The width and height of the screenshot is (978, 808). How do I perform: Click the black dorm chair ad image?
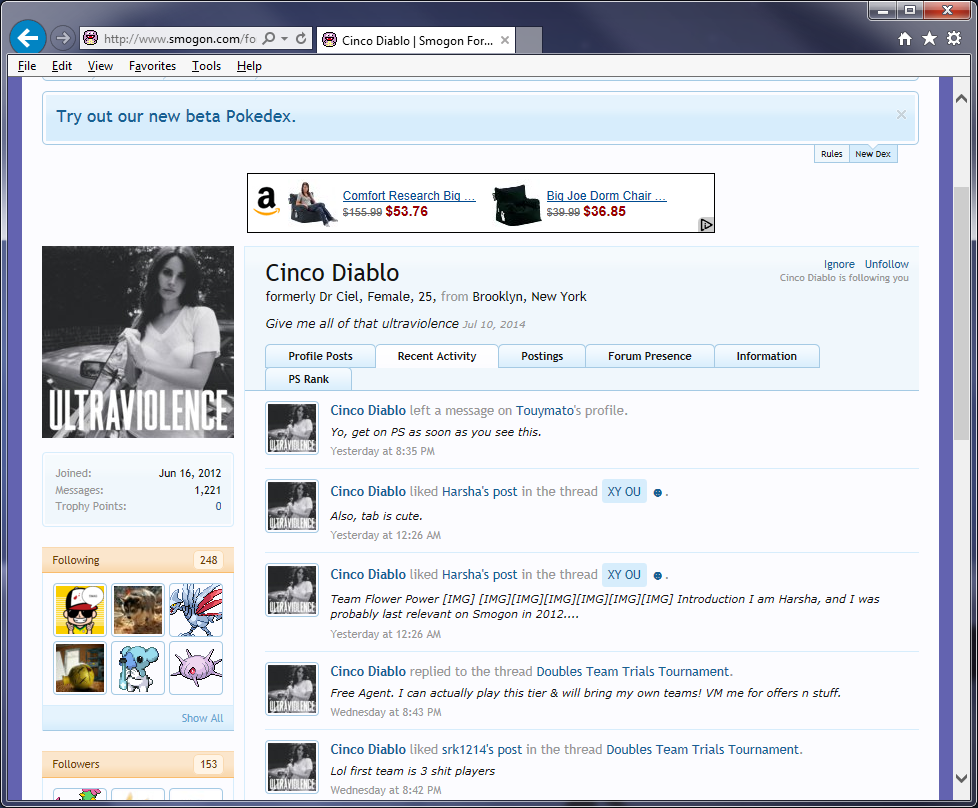[516, 204]
